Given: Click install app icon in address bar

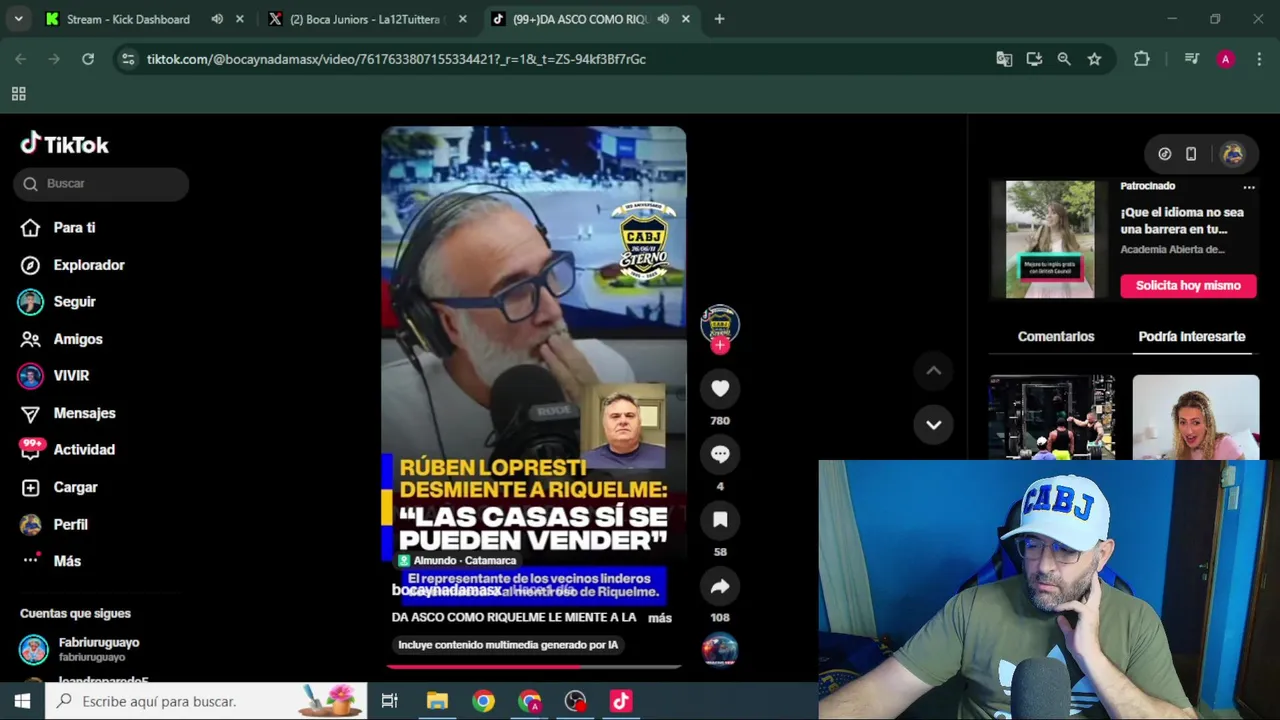Looking at the screenshot, I should pos(1034,59).
